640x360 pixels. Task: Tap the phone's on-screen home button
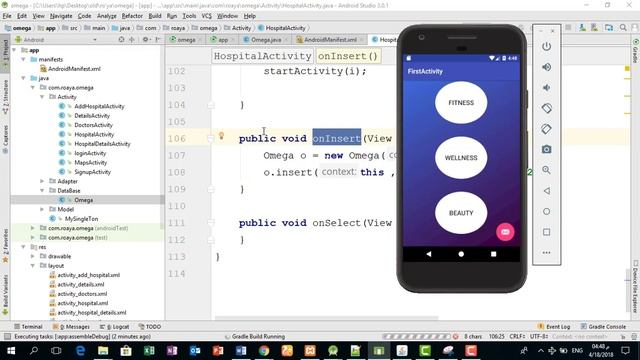(461, 254)
